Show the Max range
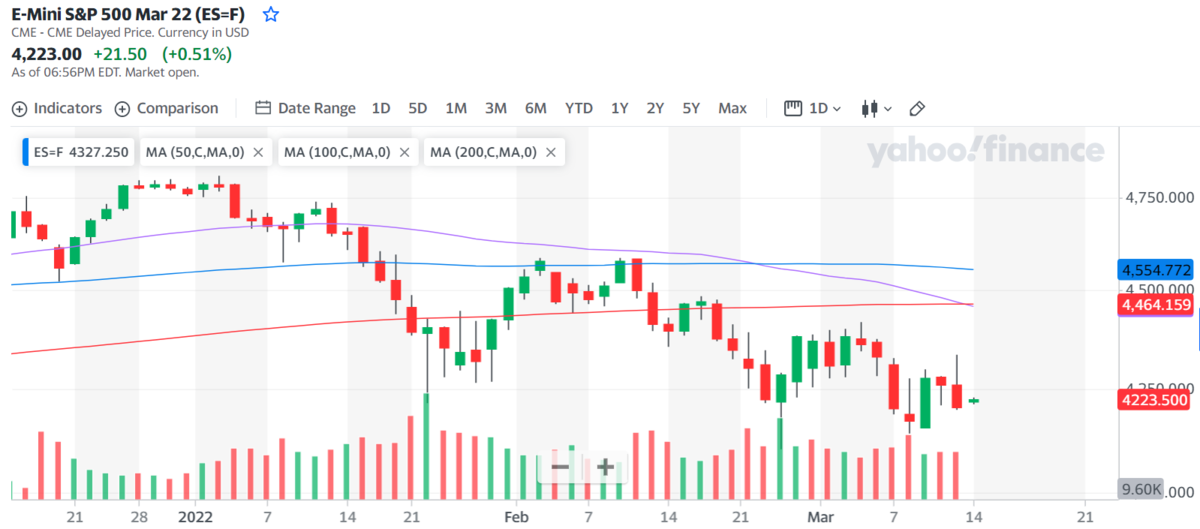 click(732, 108)
